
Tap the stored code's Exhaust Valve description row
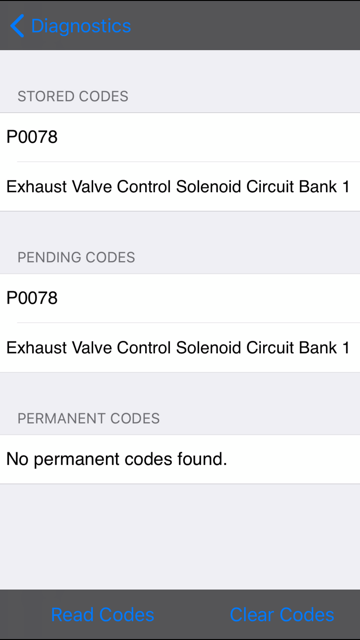pos(180,187)
